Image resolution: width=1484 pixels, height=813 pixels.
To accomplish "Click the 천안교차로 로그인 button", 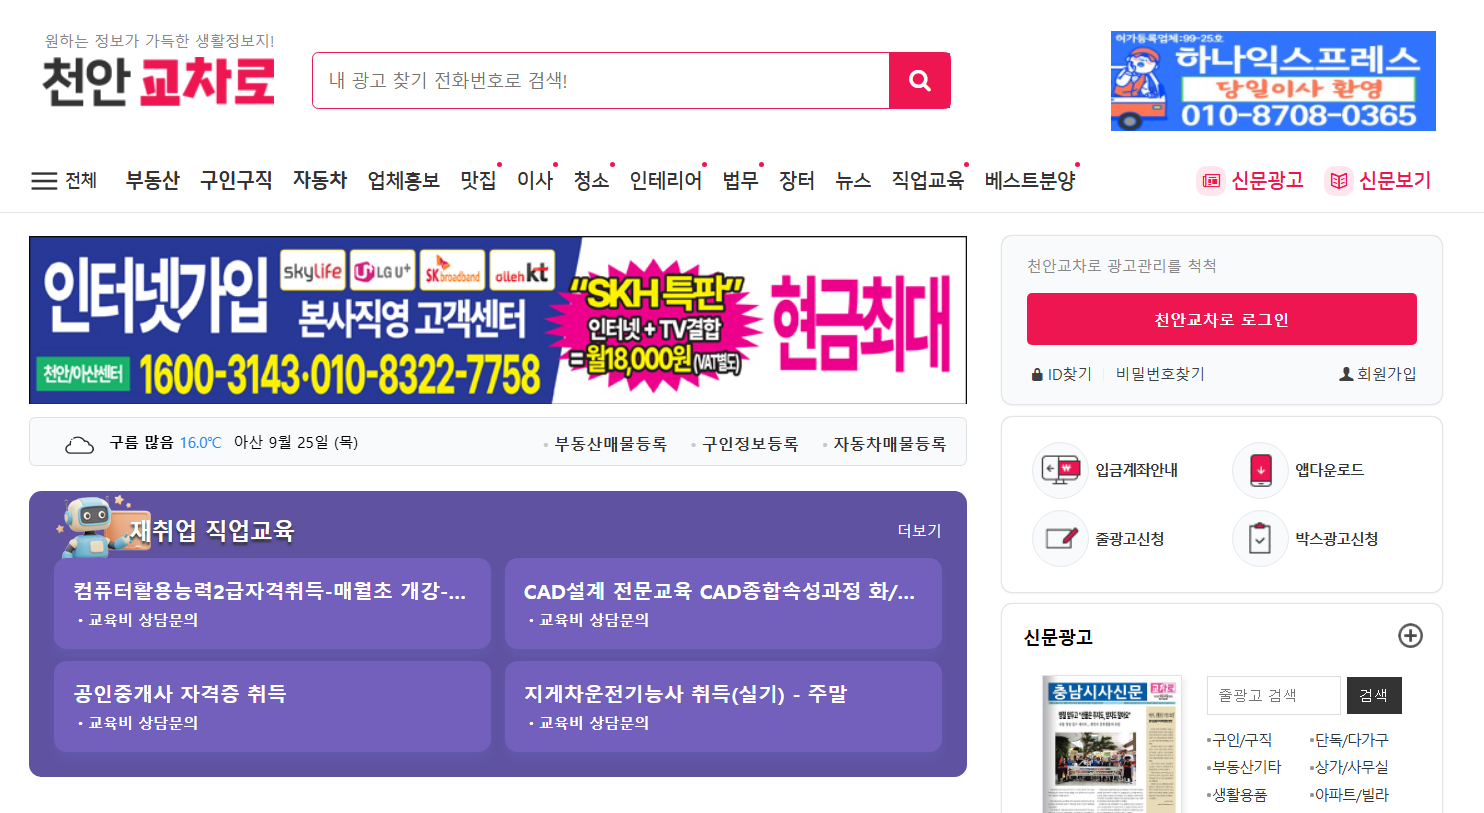I will (x=1221, y=319).
